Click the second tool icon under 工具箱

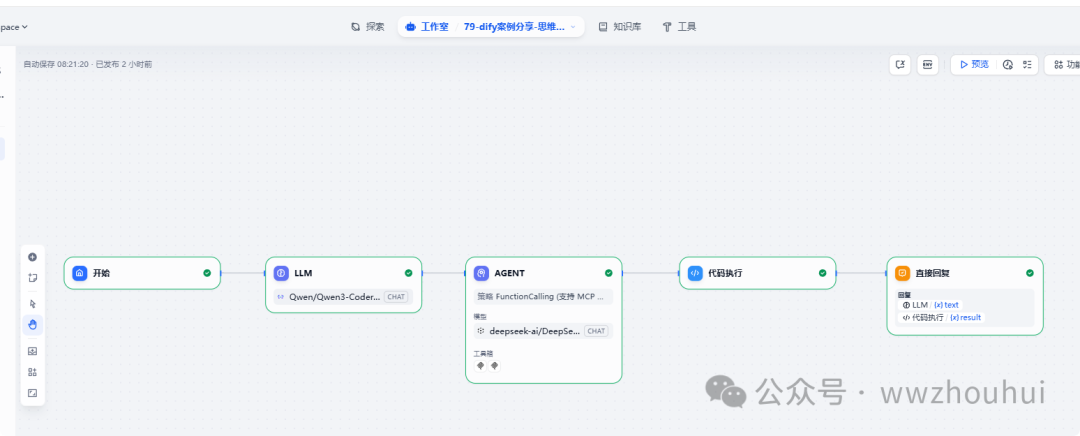pos(494,366)
